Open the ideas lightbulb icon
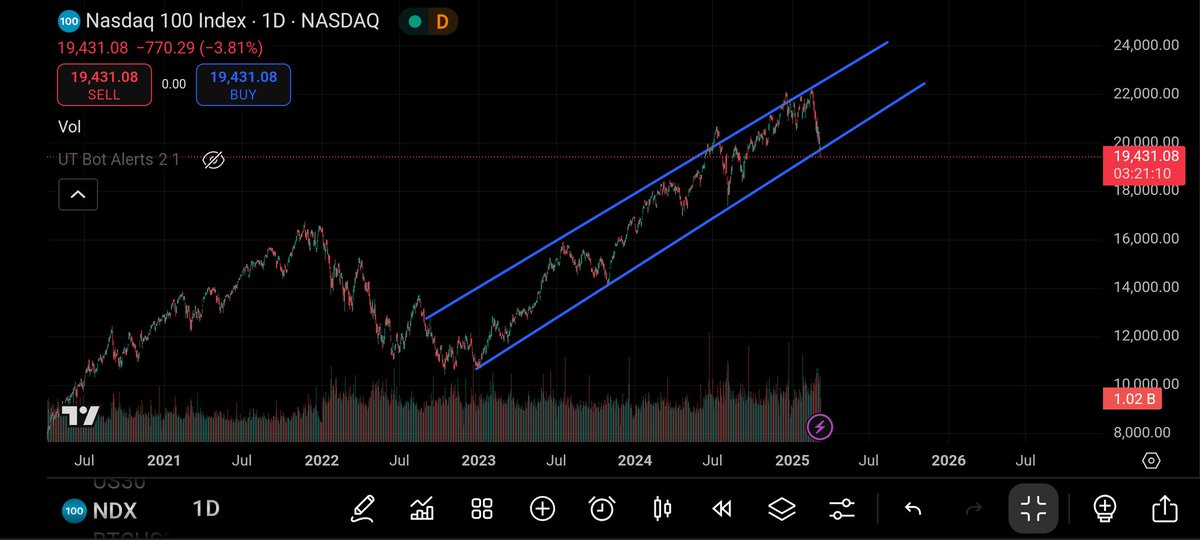This screenshot has width=1200, height=540. click(x=1105, y=508)
